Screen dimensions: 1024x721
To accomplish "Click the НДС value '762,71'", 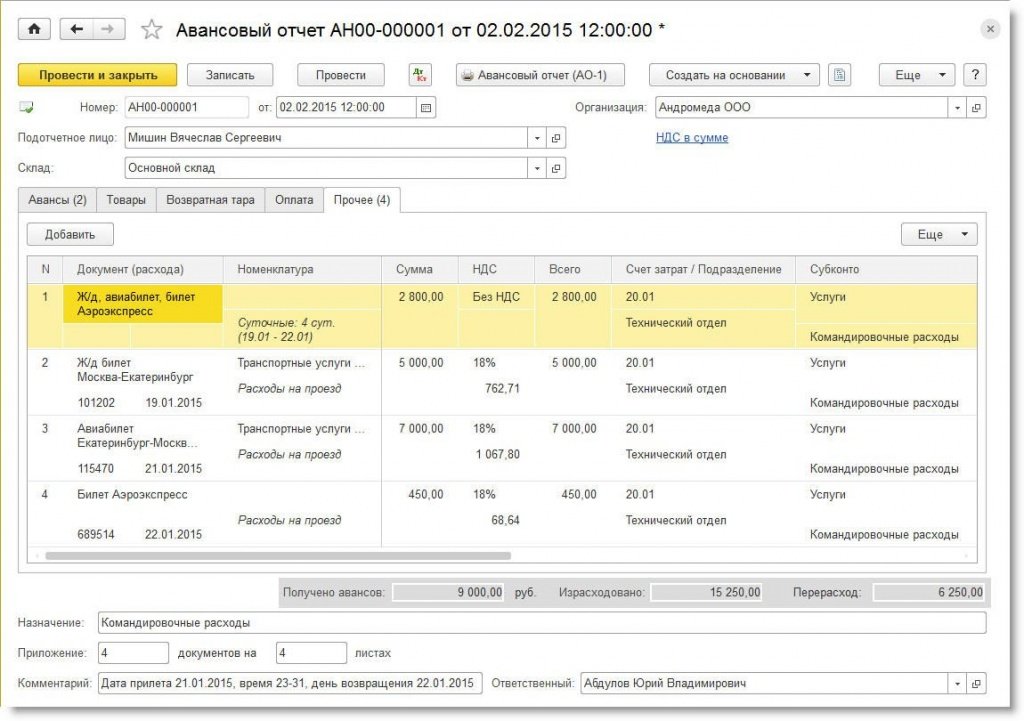I will click(502, 389).
